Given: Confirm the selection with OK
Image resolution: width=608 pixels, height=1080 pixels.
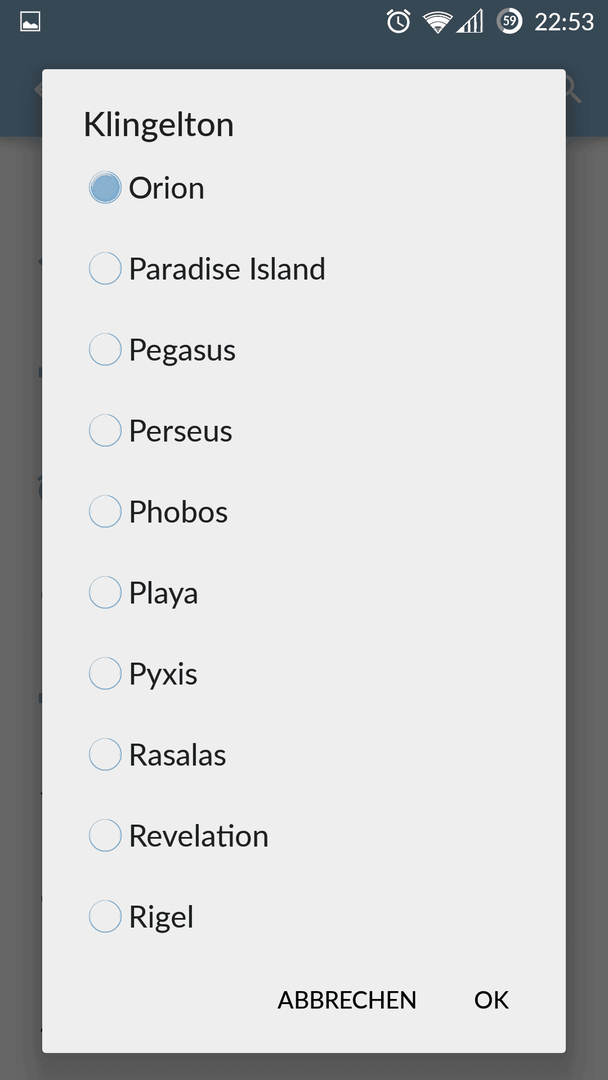Looking at the screenshot, I should (492, 1000).
